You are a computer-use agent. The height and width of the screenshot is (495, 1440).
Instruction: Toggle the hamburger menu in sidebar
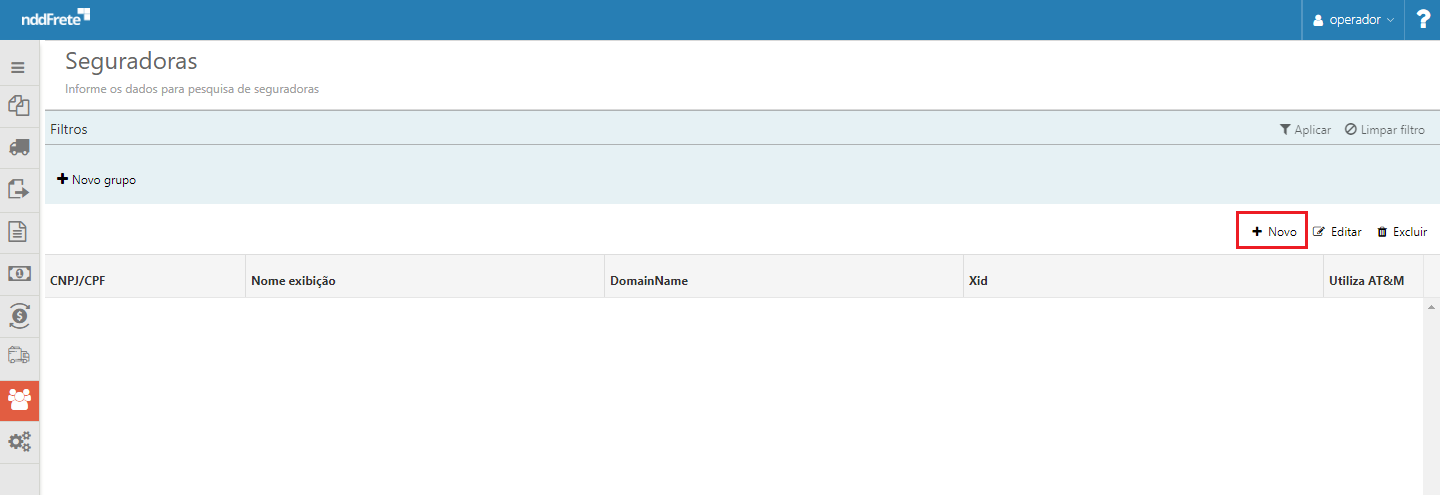click(18, 68)
